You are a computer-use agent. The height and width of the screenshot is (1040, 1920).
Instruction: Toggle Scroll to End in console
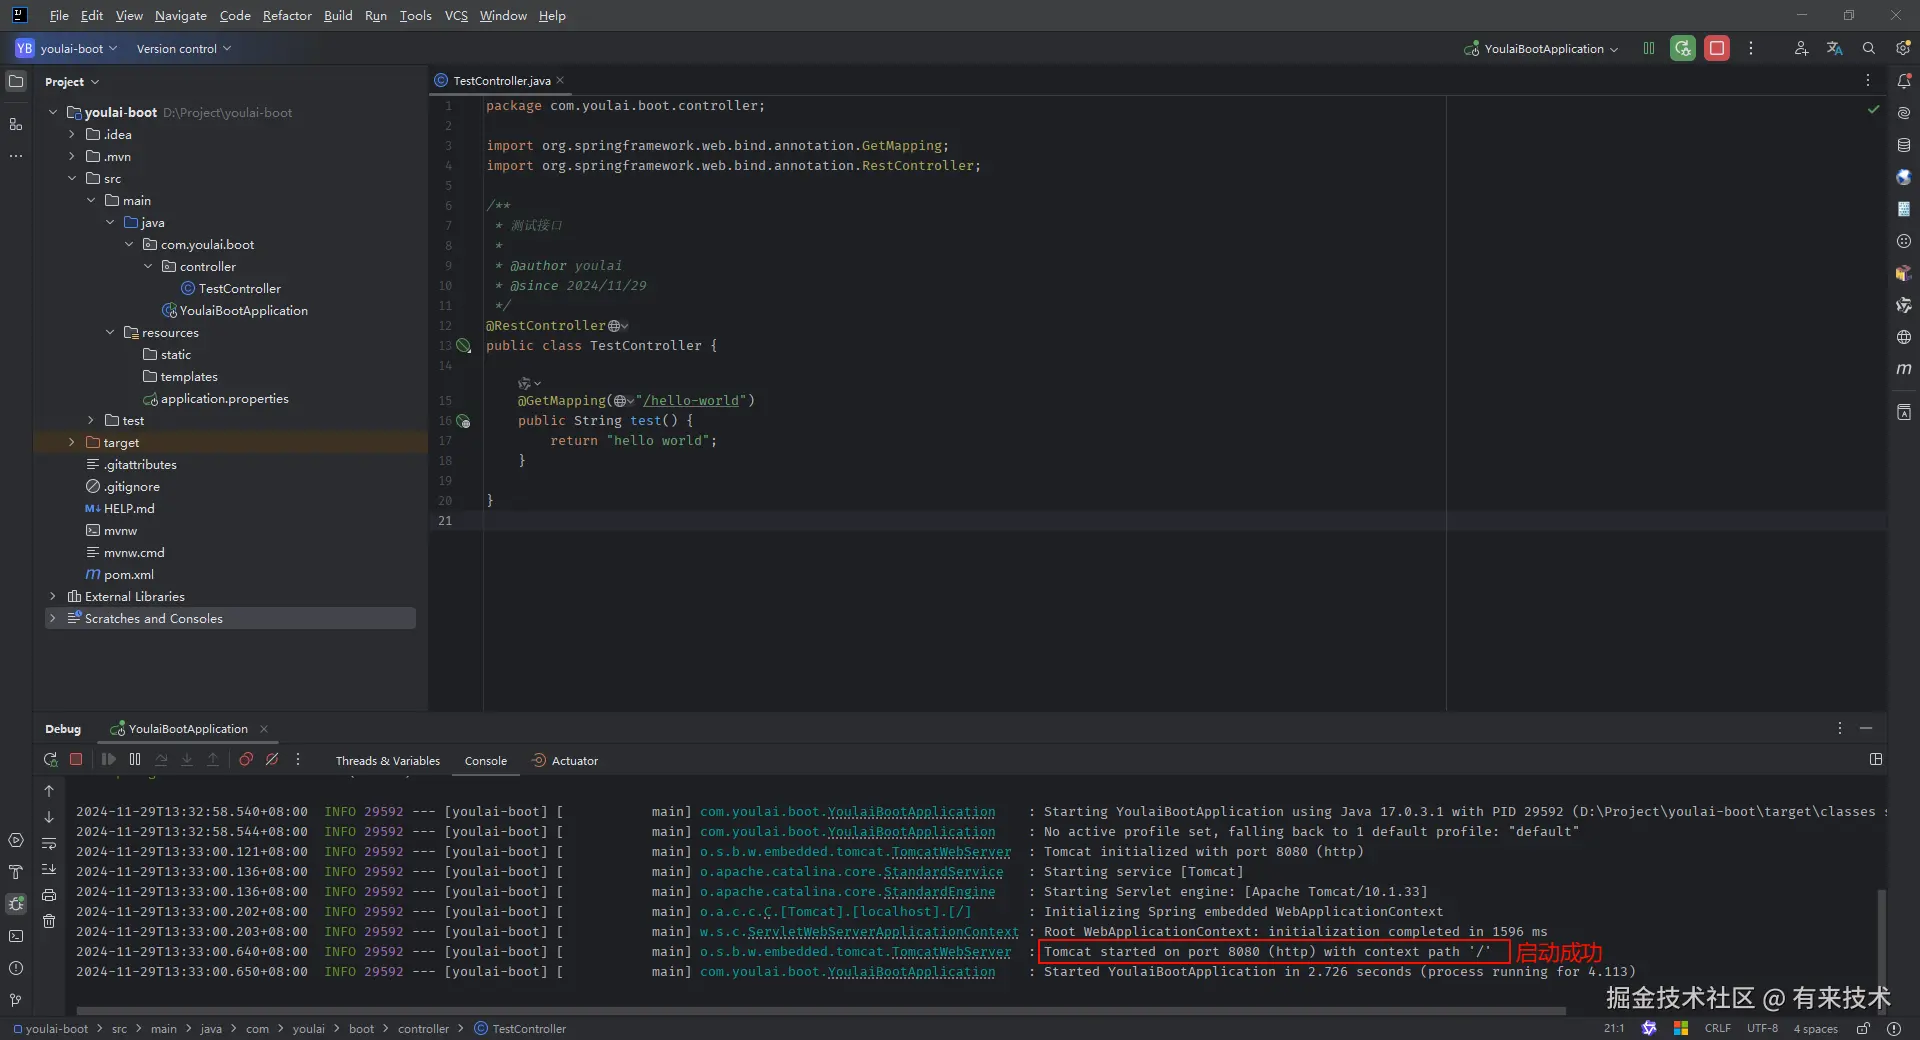click(49, 869)
